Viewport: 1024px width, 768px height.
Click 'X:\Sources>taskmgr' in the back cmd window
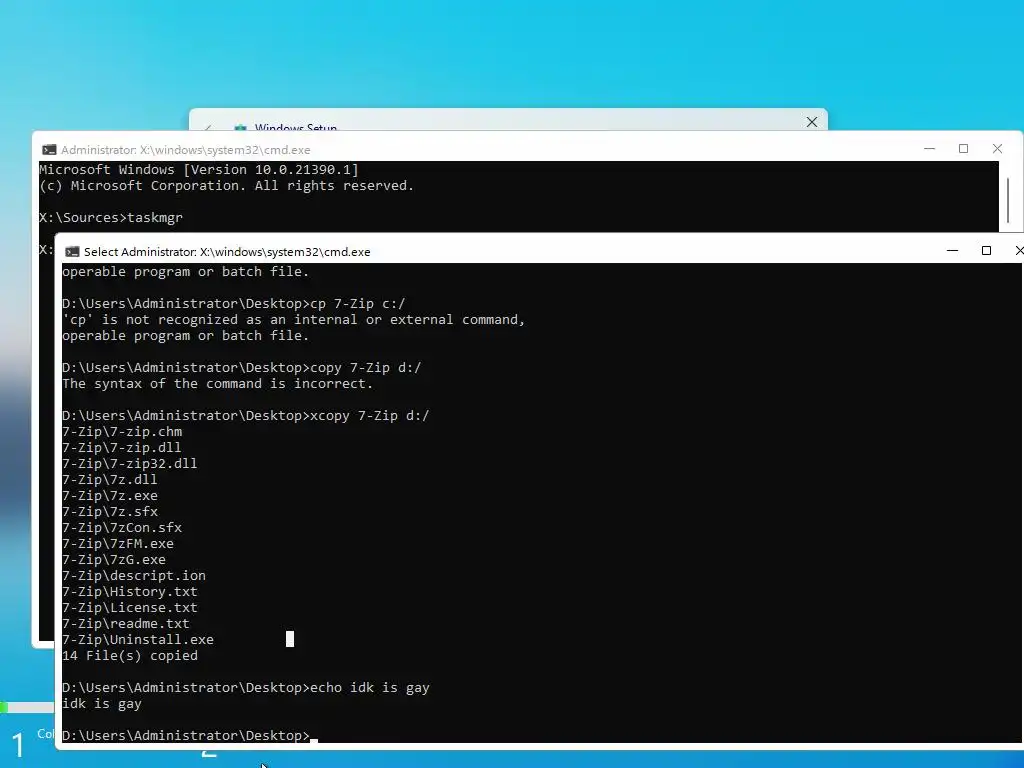tap(111, 217)
